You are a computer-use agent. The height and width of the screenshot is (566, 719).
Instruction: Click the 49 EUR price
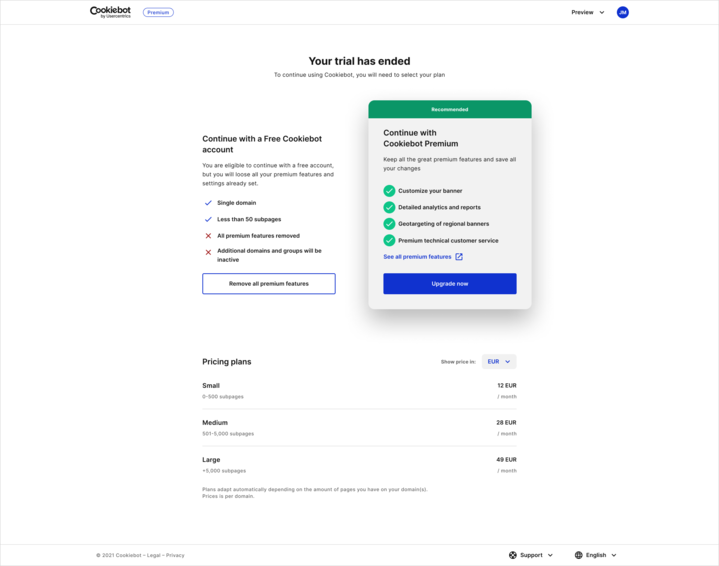pos(506,460)
